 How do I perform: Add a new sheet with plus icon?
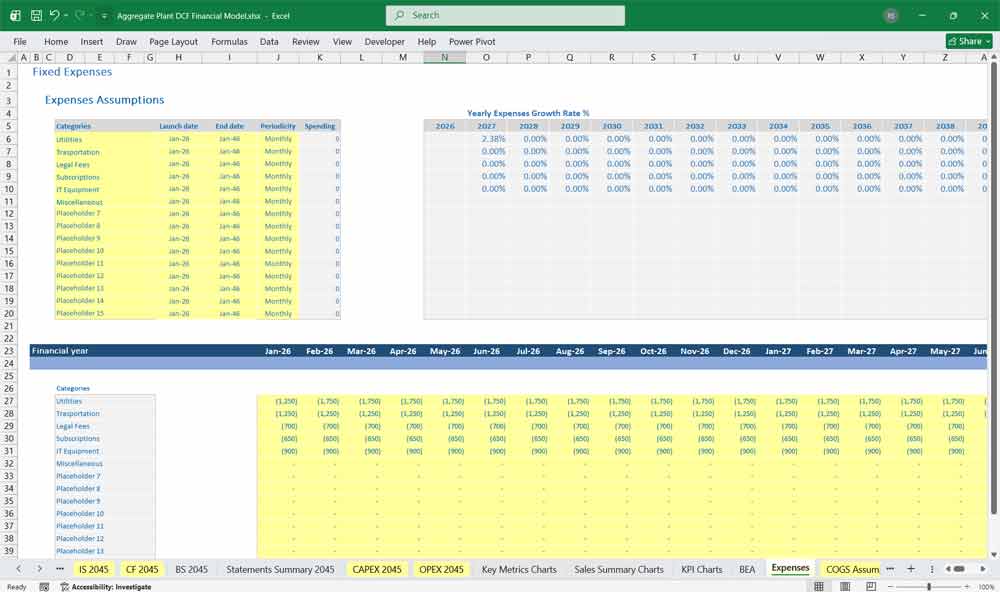pos(911,568)
